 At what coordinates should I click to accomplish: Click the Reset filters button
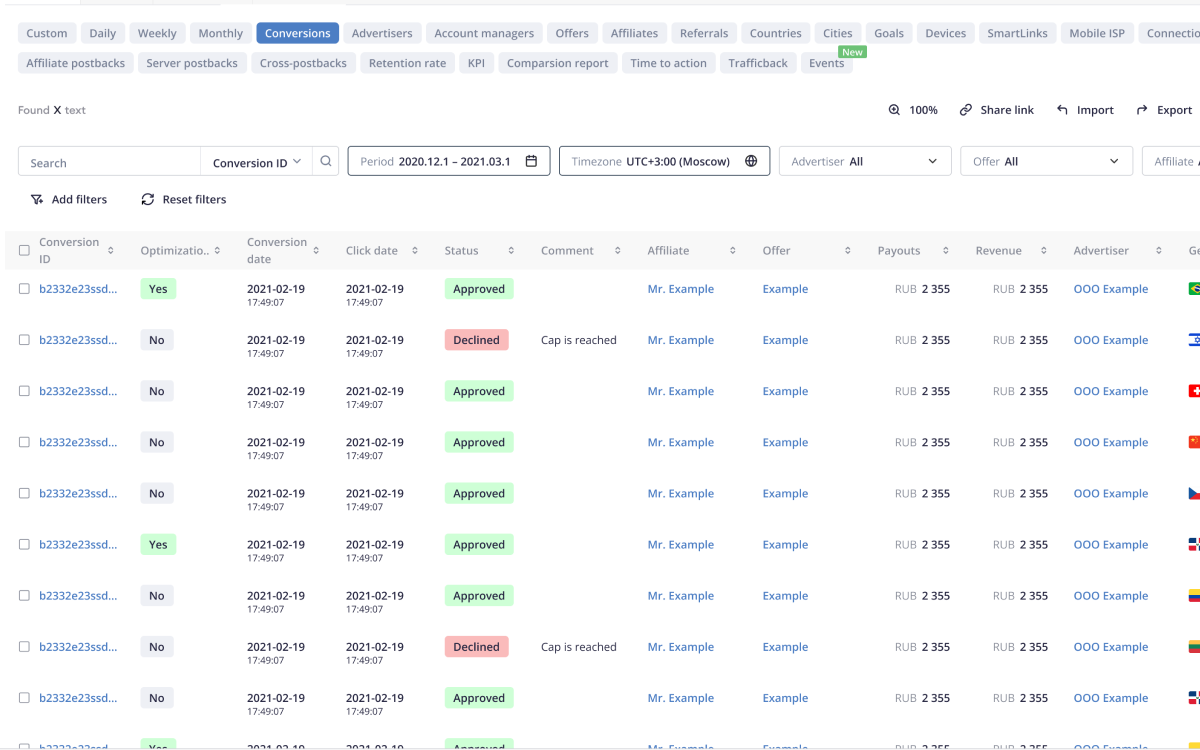pos(184,199)
